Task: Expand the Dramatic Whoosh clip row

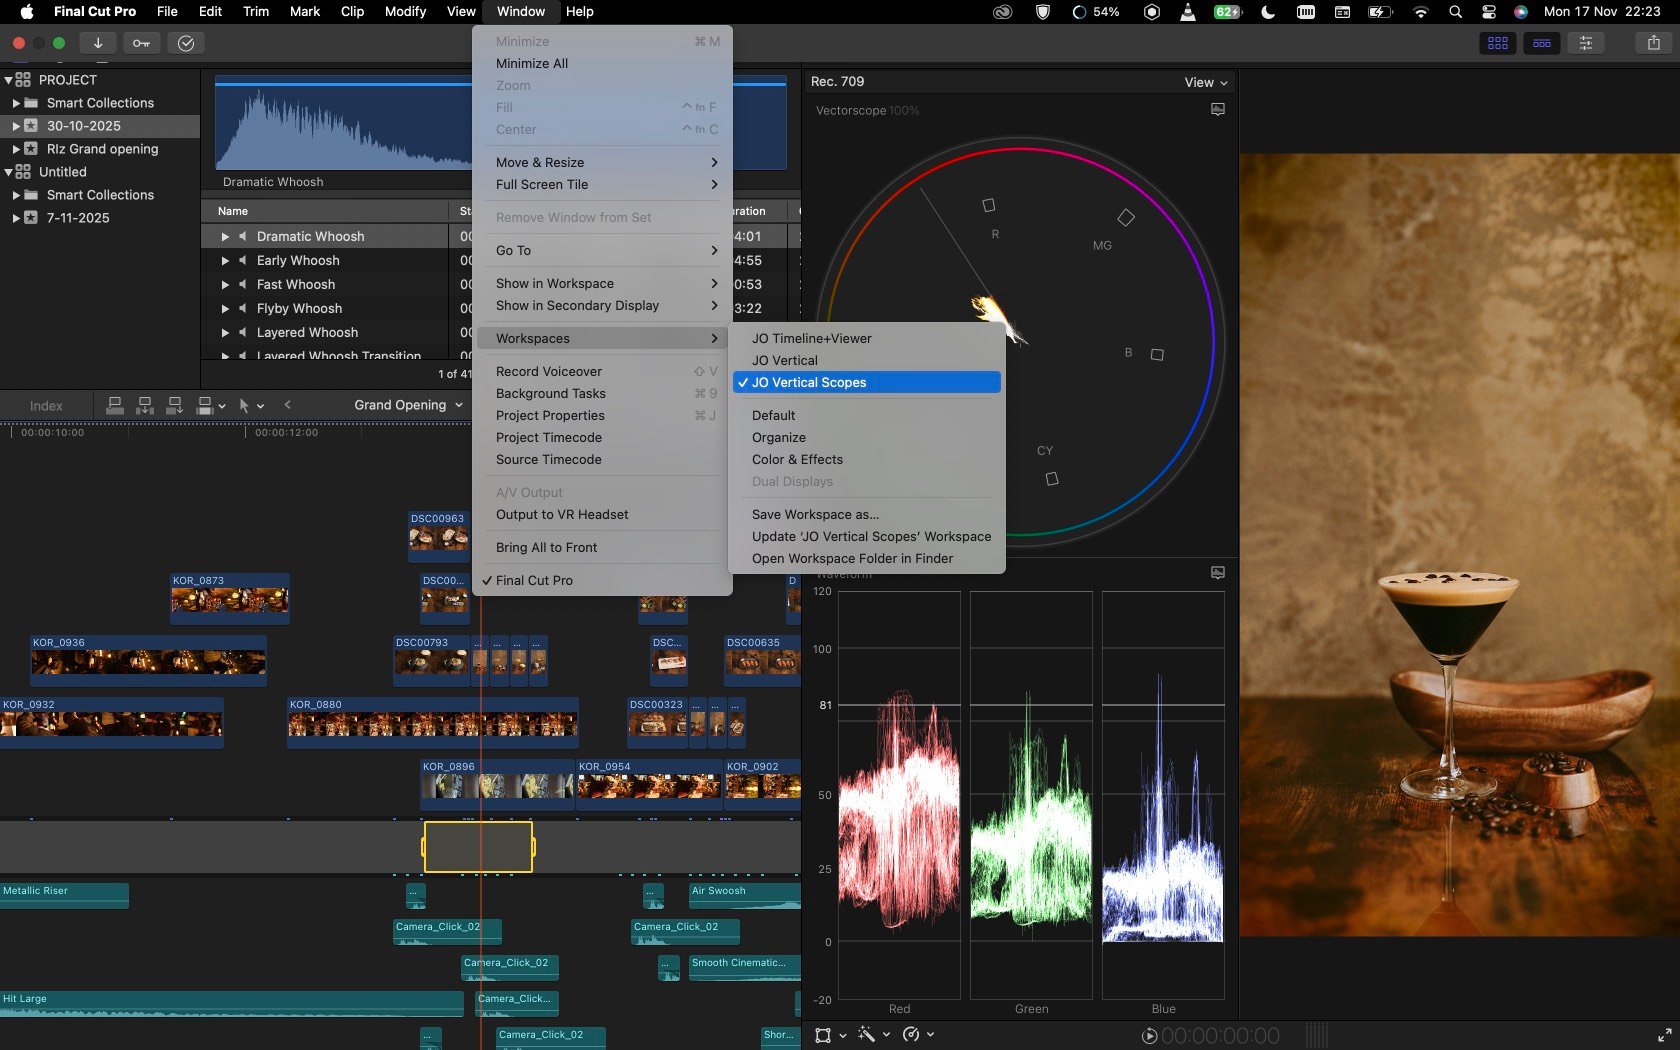Action: (225, 237)
